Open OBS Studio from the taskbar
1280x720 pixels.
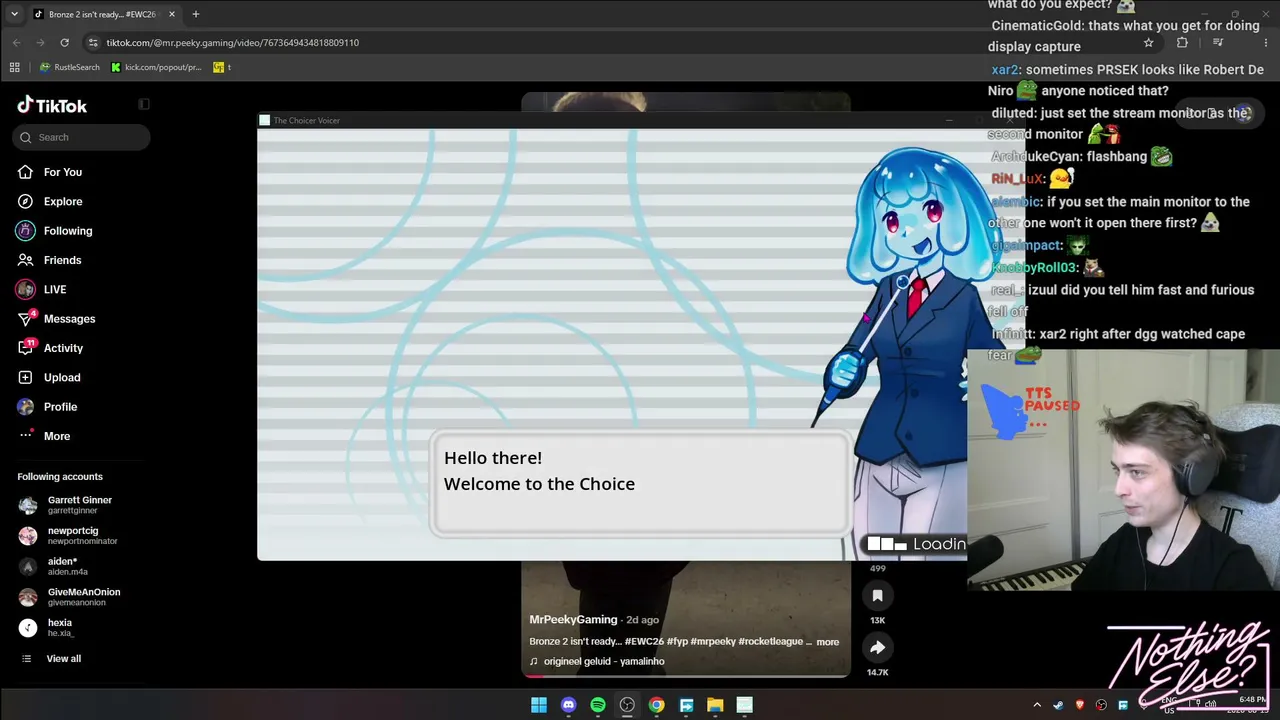(x=627, y=705)
